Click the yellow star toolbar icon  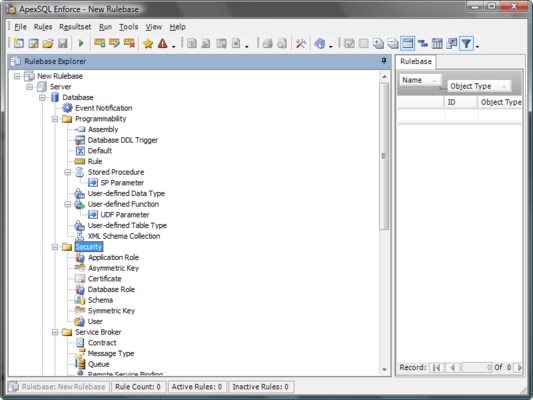click(148, 44)
